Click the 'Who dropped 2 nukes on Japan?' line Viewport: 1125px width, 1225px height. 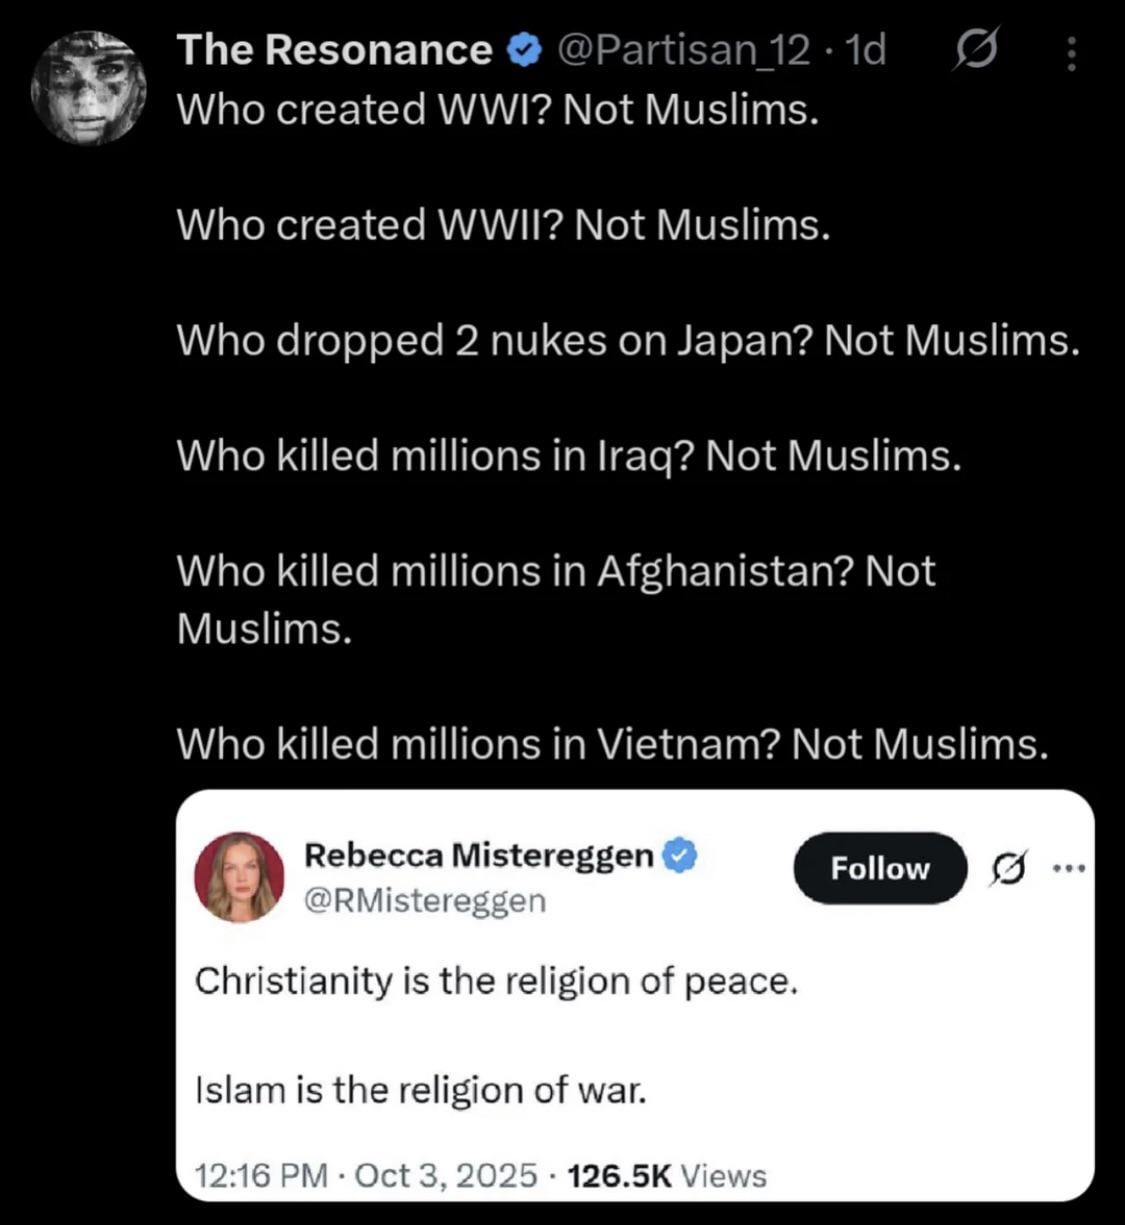tap(628, 341)
